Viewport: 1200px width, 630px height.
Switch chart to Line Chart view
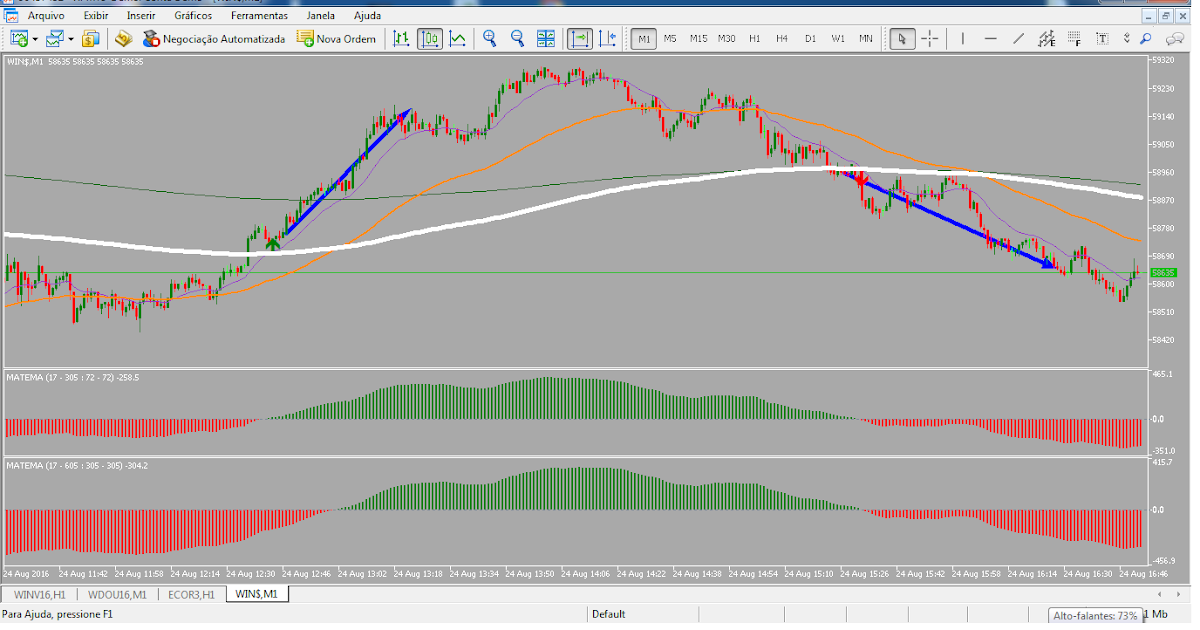[x=456, y=38]
